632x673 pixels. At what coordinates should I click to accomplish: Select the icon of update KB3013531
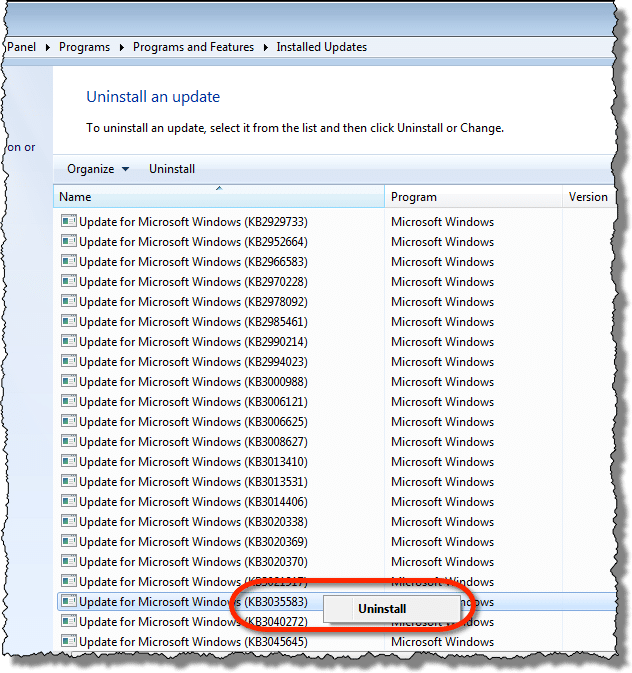(69, 481)
